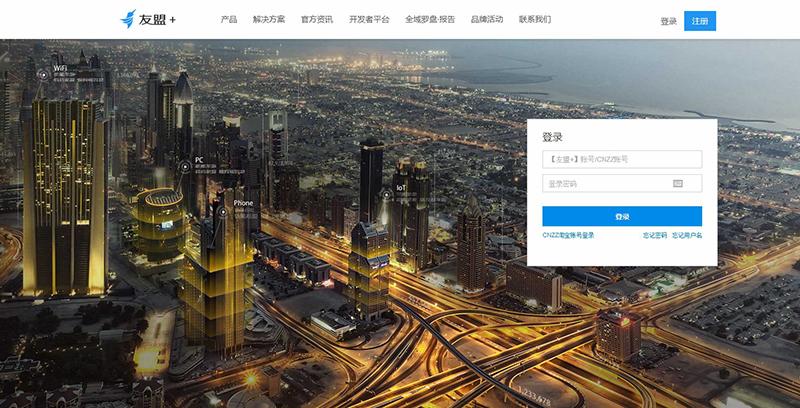Click the IoT marker icon

point(386,194)
